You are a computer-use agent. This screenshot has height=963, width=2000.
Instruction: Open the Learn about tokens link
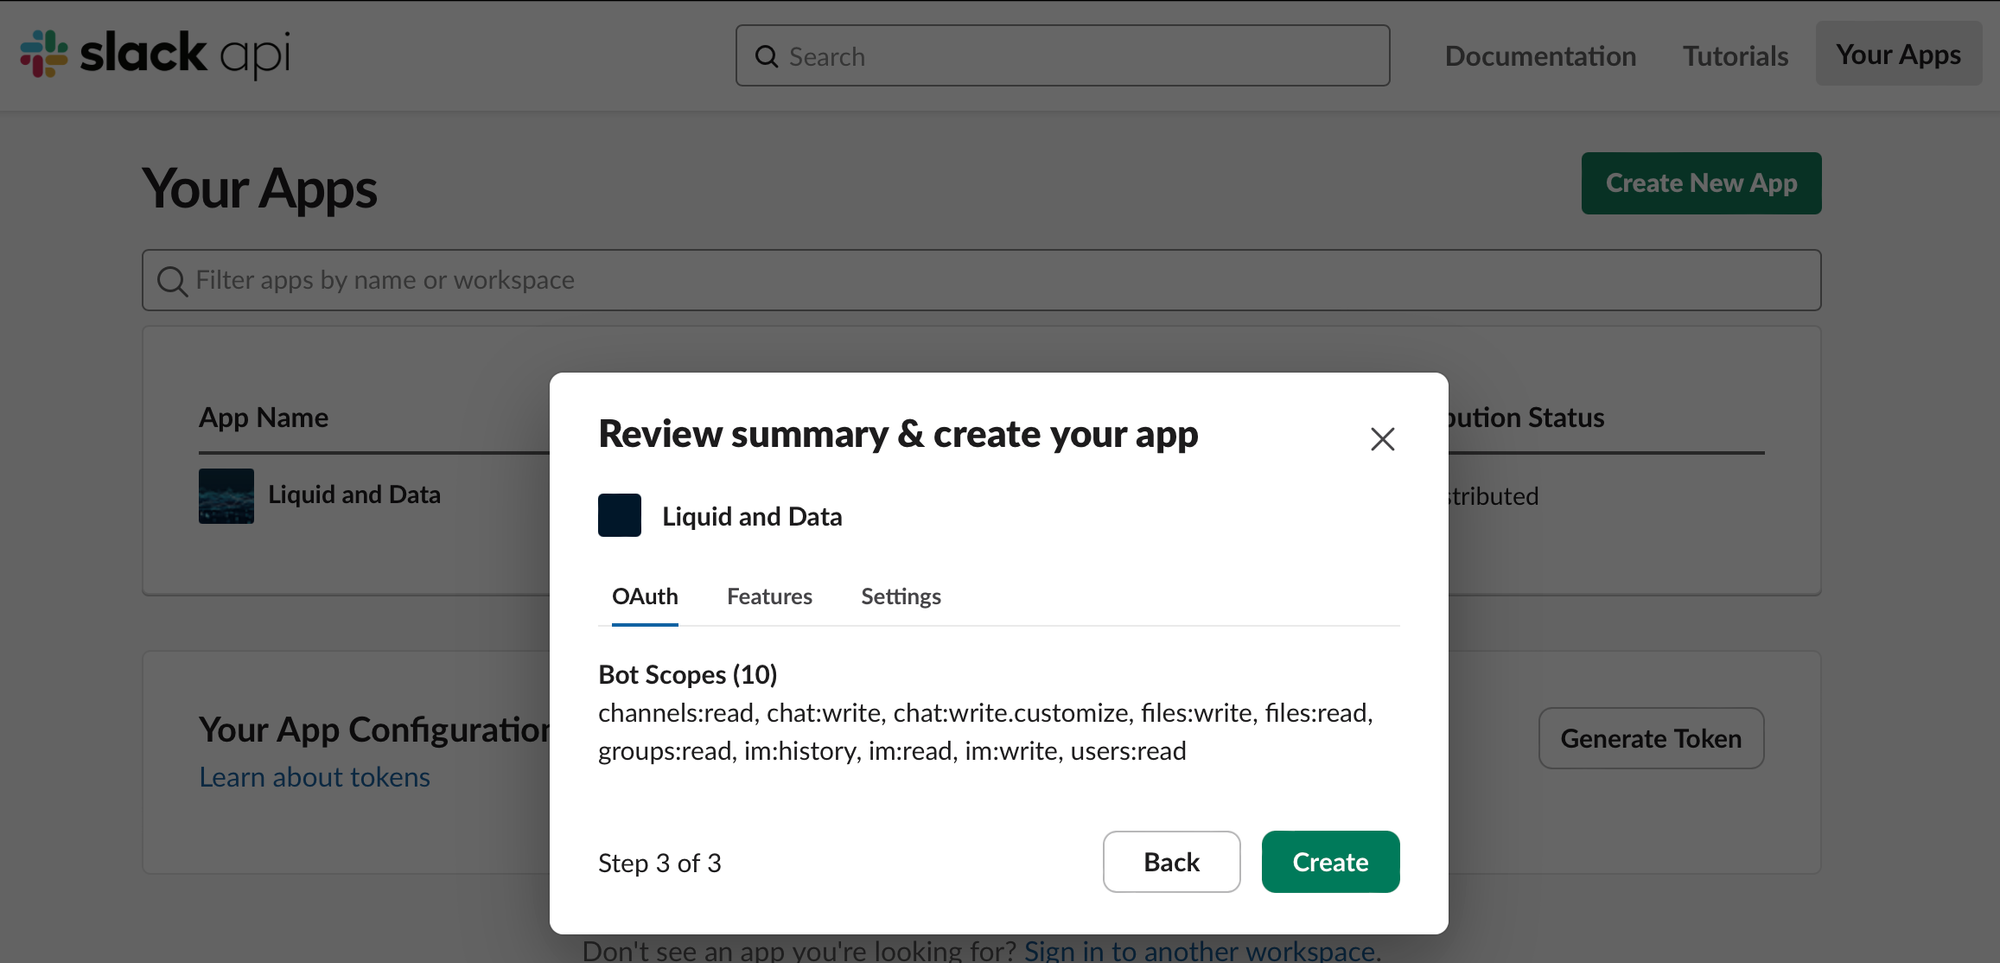tap(315, 778)
